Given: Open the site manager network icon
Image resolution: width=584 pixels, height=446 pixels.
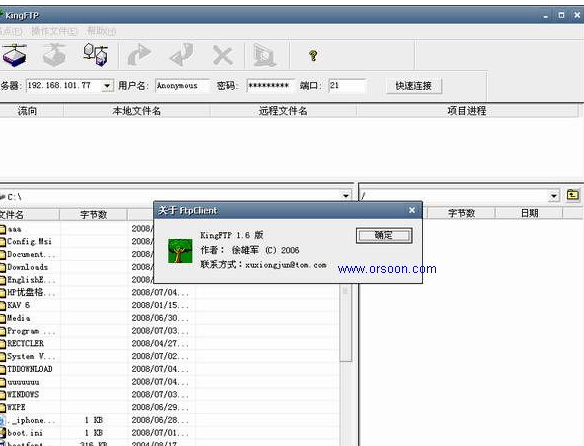Looking at the screenshot, I should point(96,55).
